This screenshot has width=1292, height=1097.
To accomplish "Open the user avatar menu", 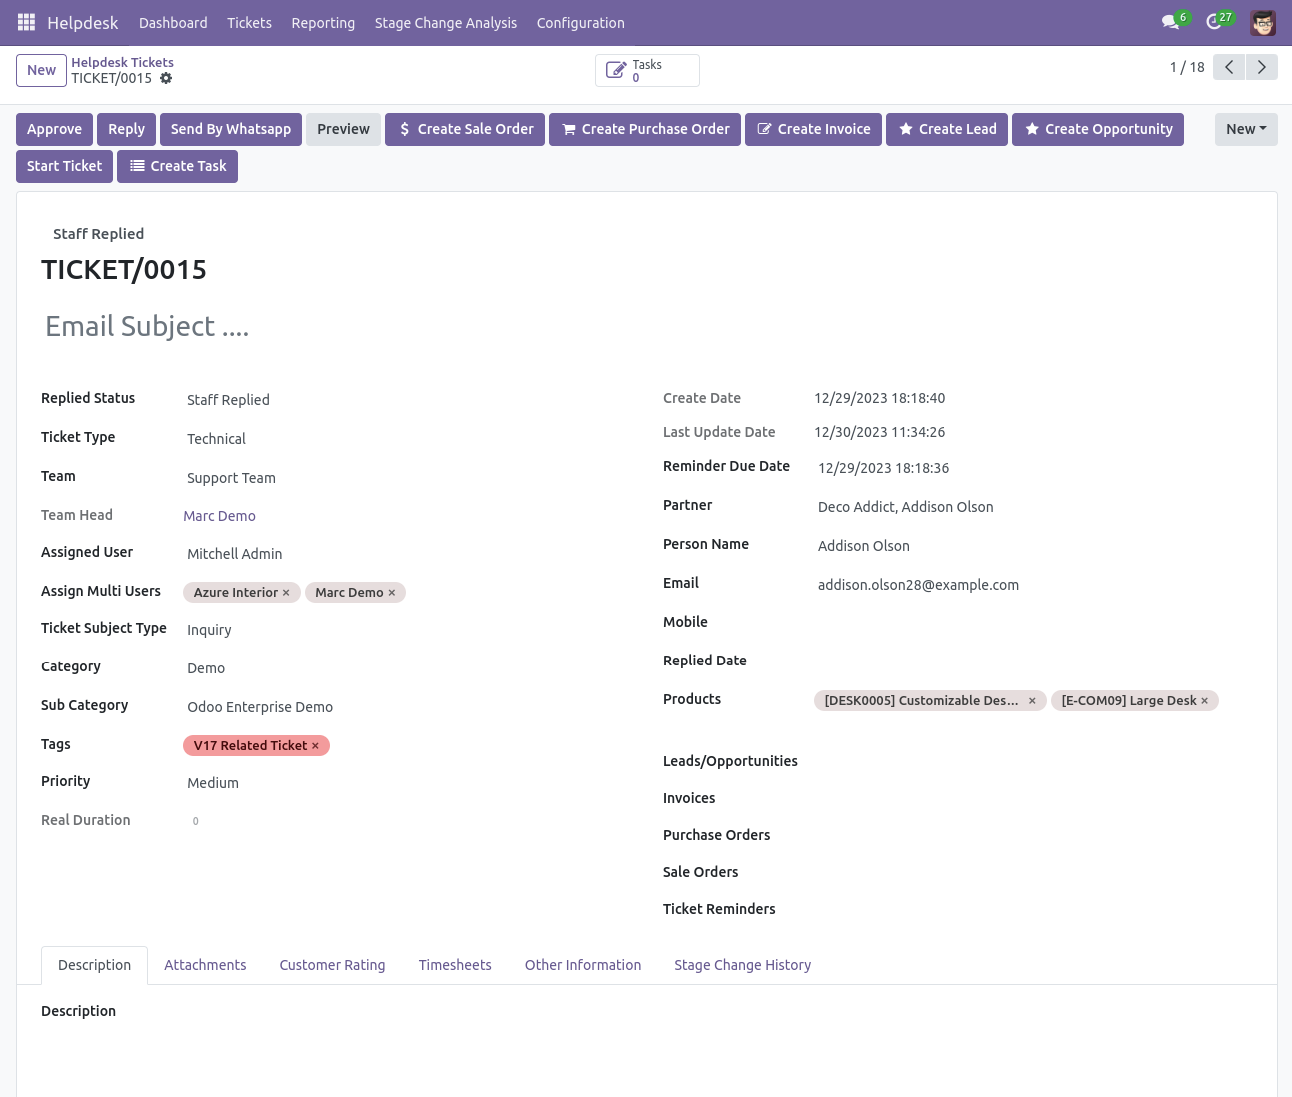I will 1263,22.
